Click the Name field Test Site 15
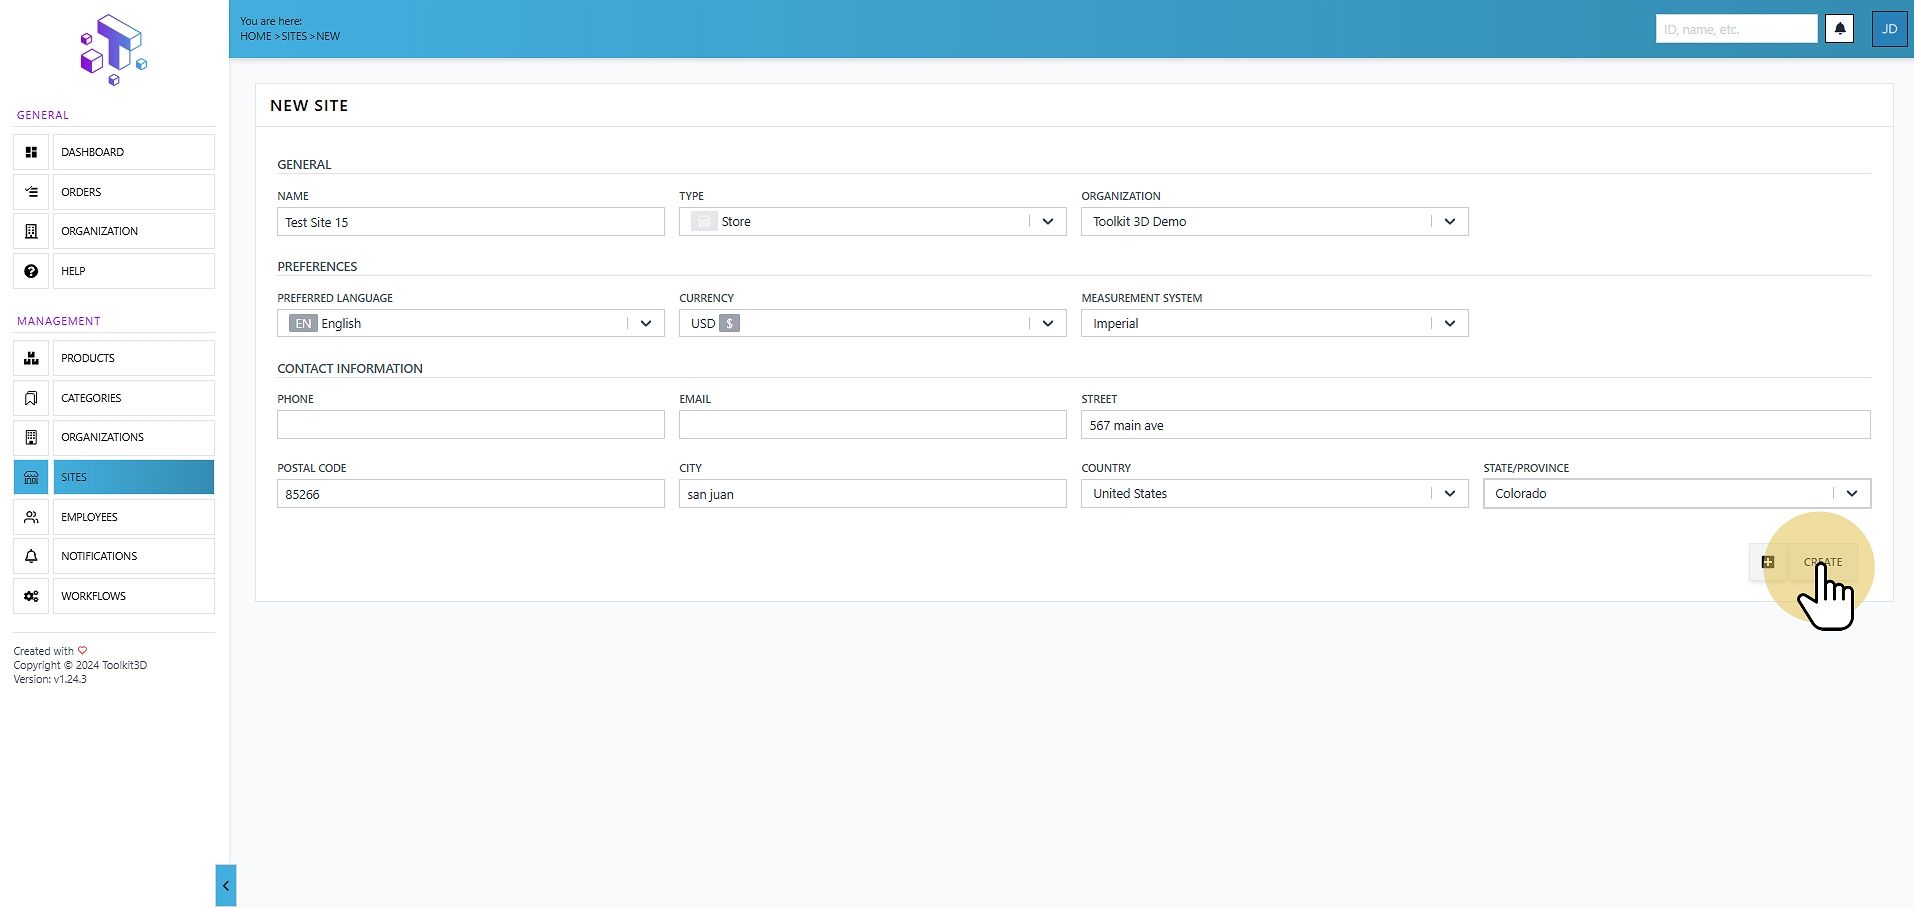The width and height of the screenshot is (1914, 908). (471, 222)
